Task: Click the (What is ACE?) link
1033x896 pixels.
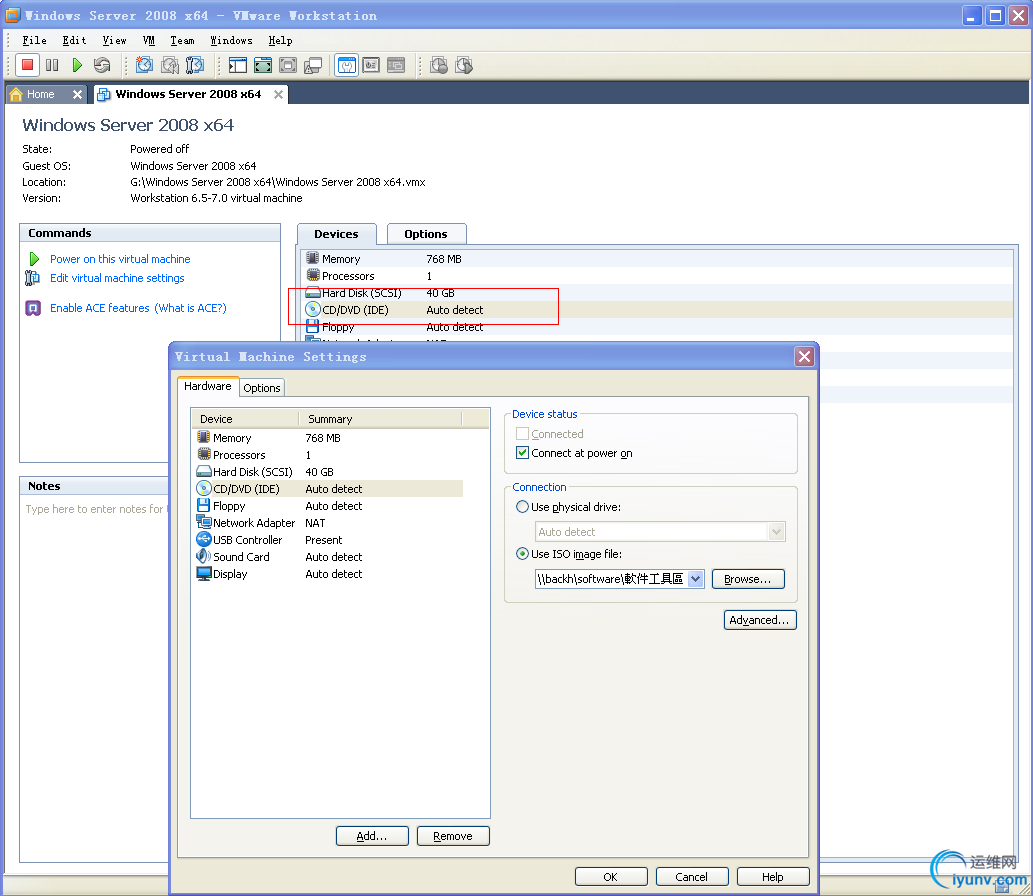Action: coord(190,308)
